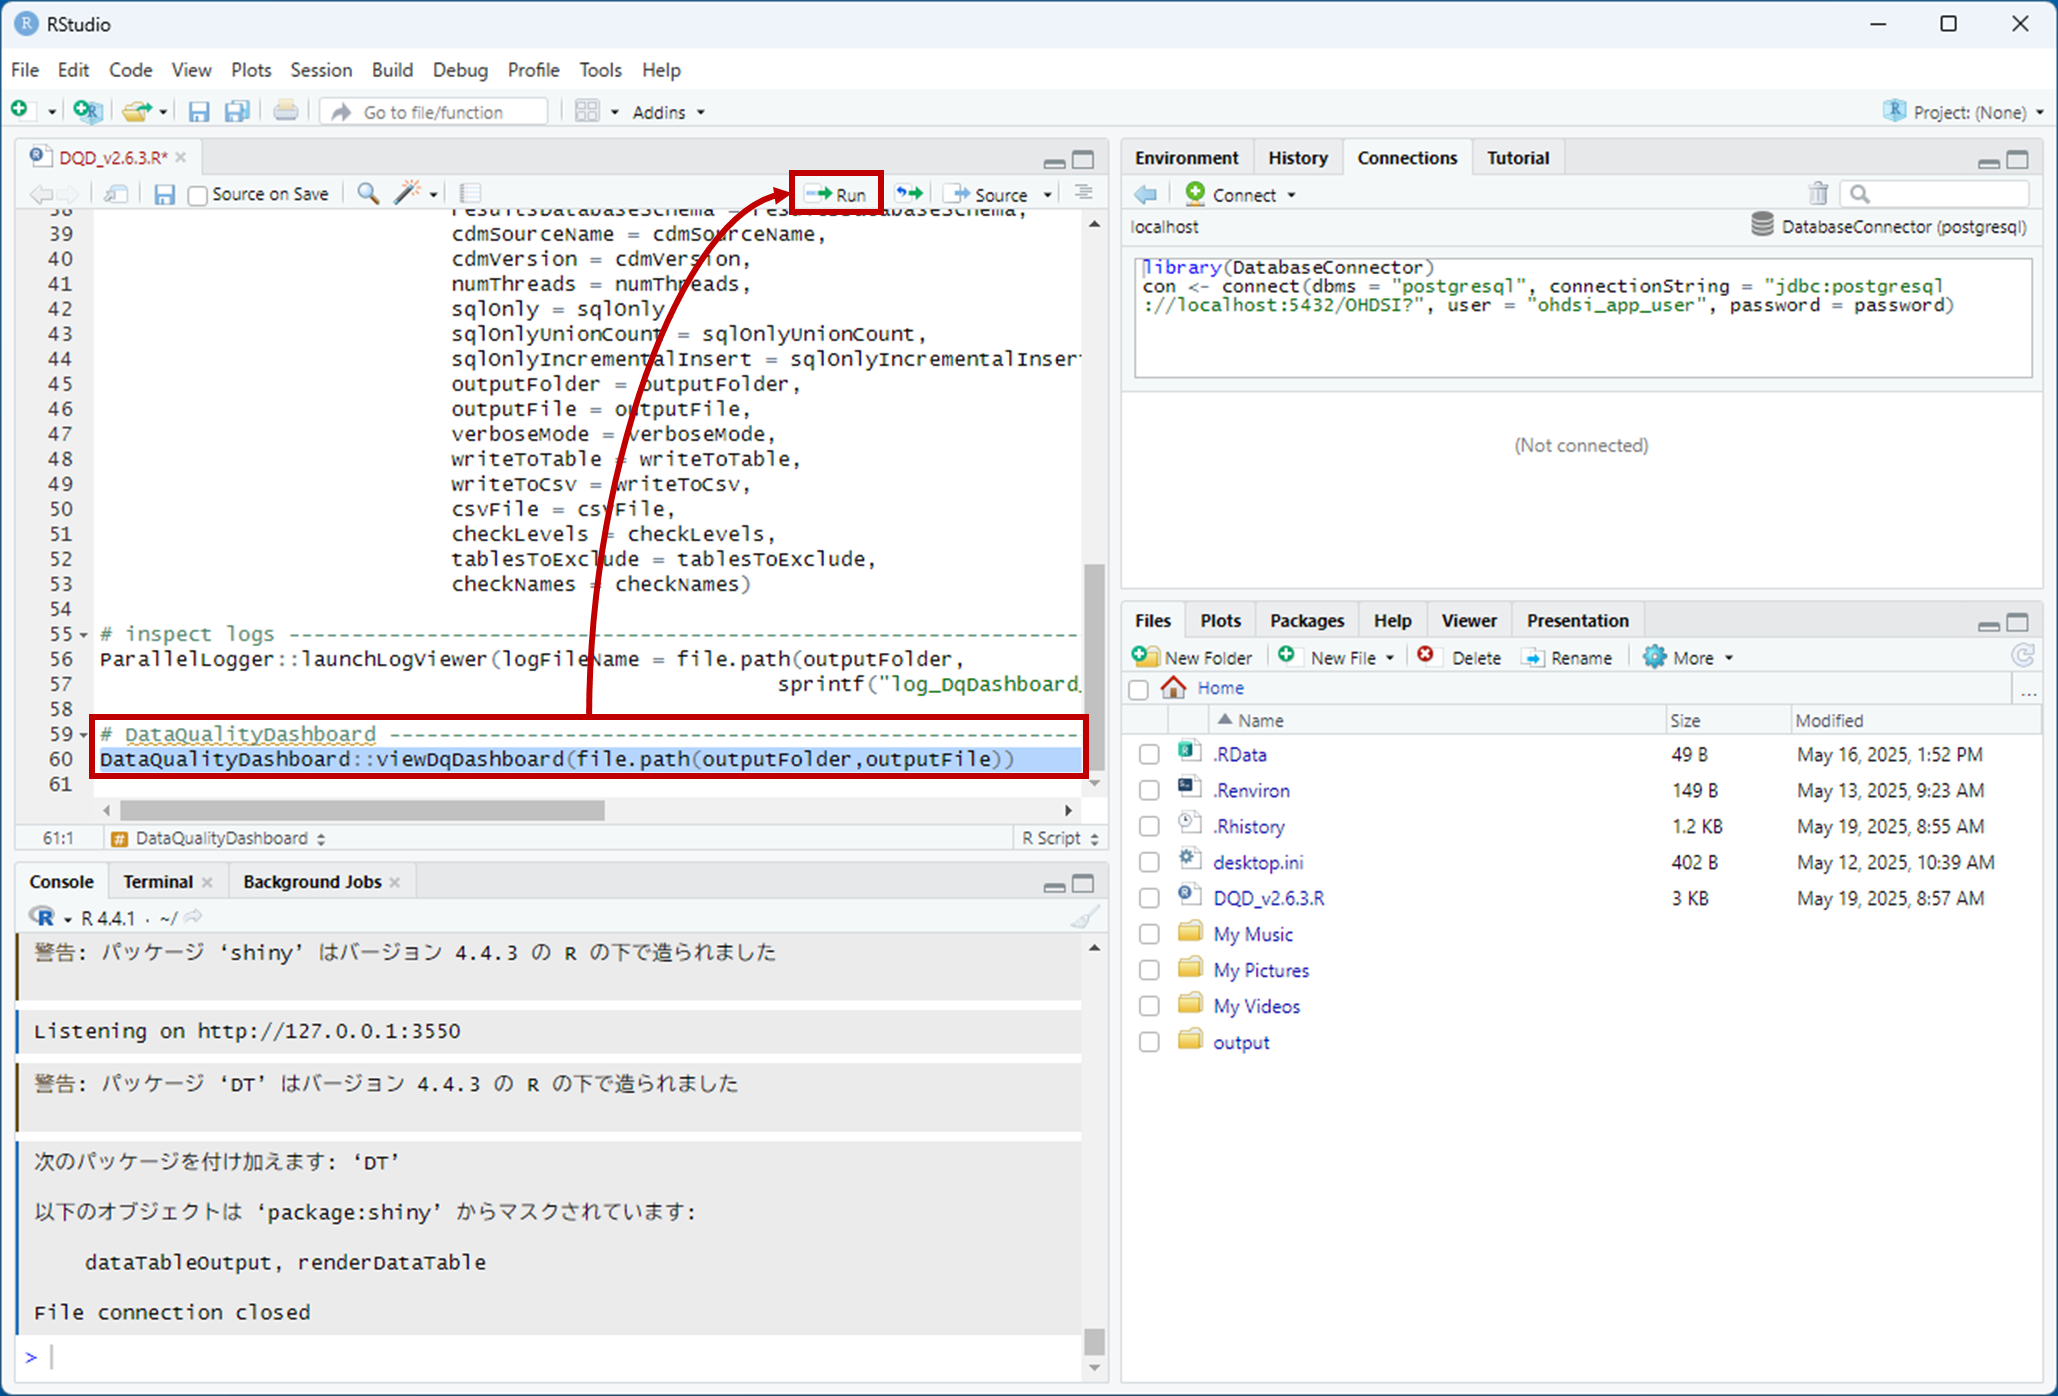
Task: Check the select-all checkbox beside Home
Action: [1138, 689]
